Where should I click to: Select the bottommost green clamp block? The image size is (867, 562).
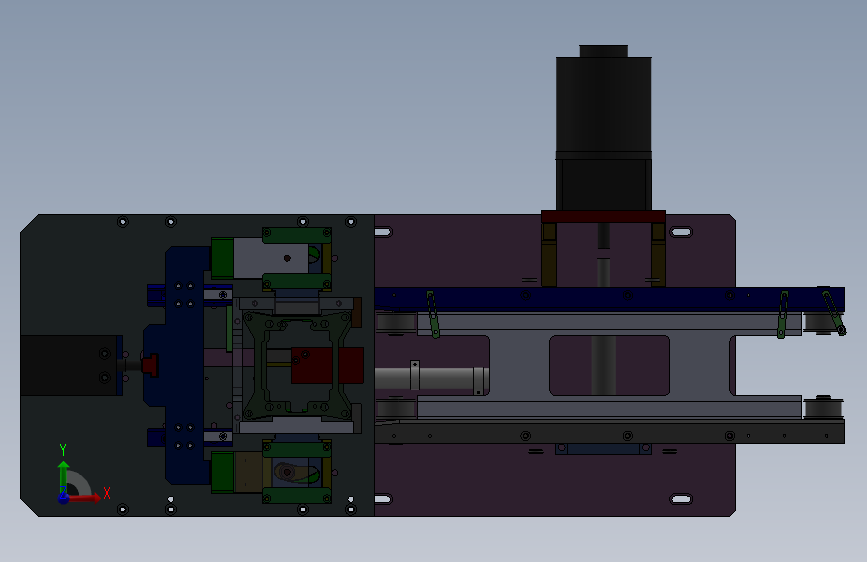tap(297, 495)
